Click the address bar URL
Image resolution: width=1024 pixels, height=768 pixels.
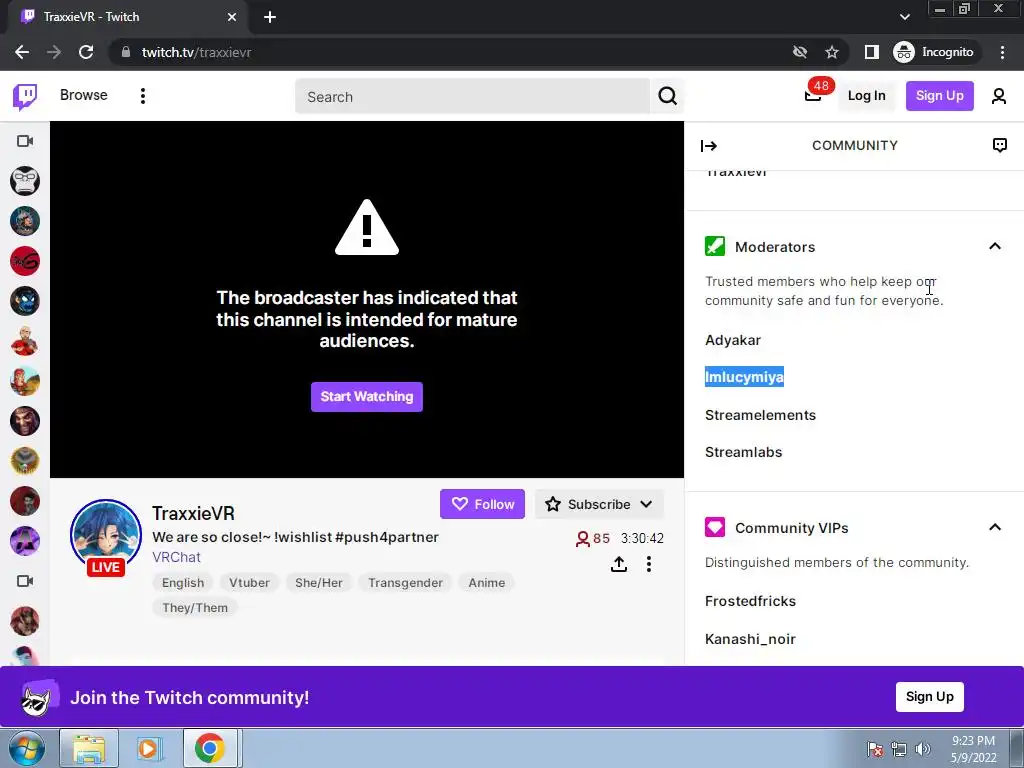pos(197,52)
